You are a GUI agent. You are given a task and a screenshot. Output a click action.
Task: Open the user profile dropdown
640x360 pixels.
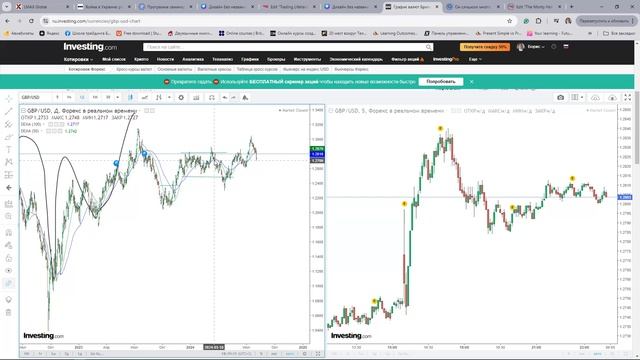tap(531, 47)
